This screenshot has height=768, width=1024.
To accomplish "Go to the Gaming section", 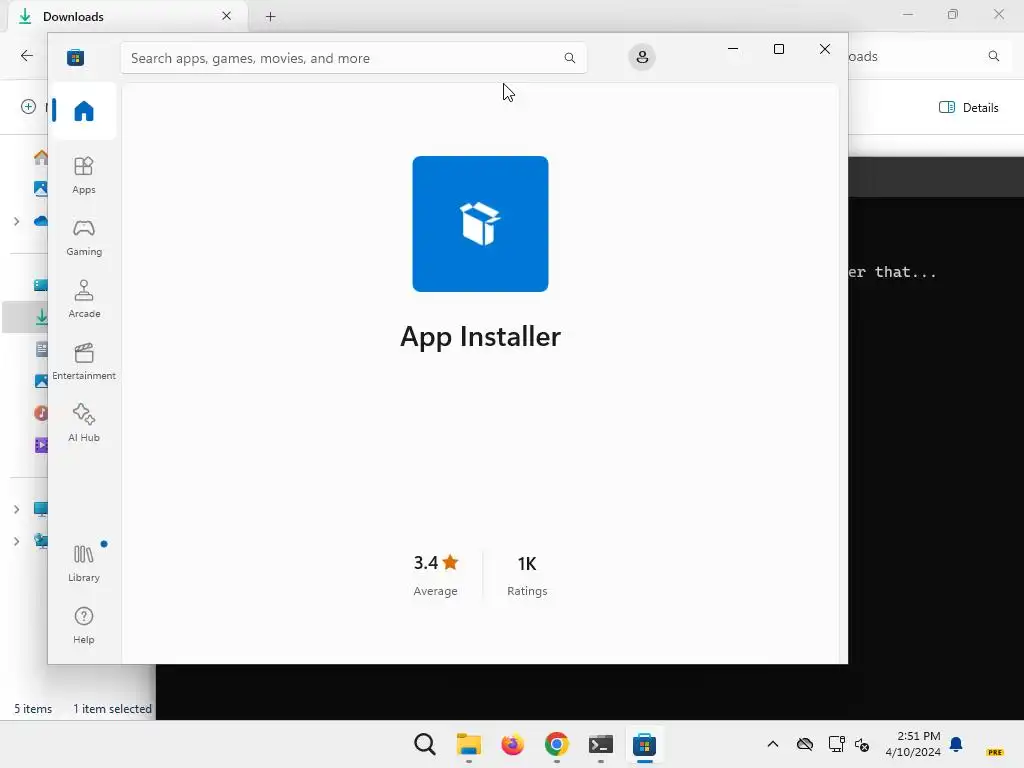I will [x=84, y=237].
